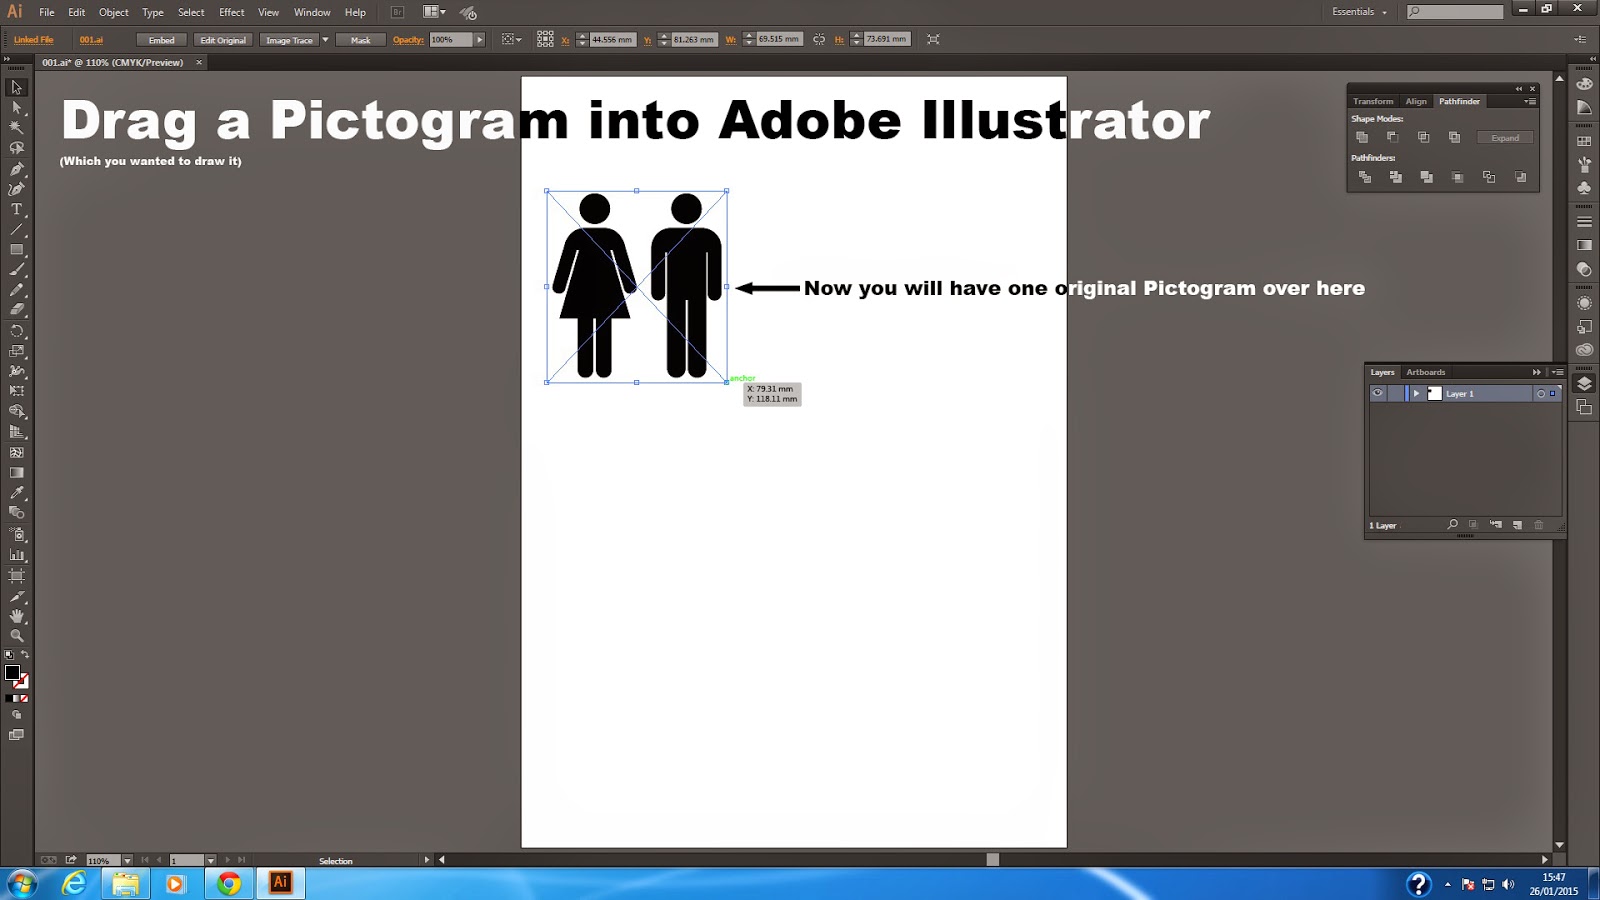This screenshot has height=900, width=1600.
Task: Click the target circle of Layer 1
Action: coord(1541,394)
